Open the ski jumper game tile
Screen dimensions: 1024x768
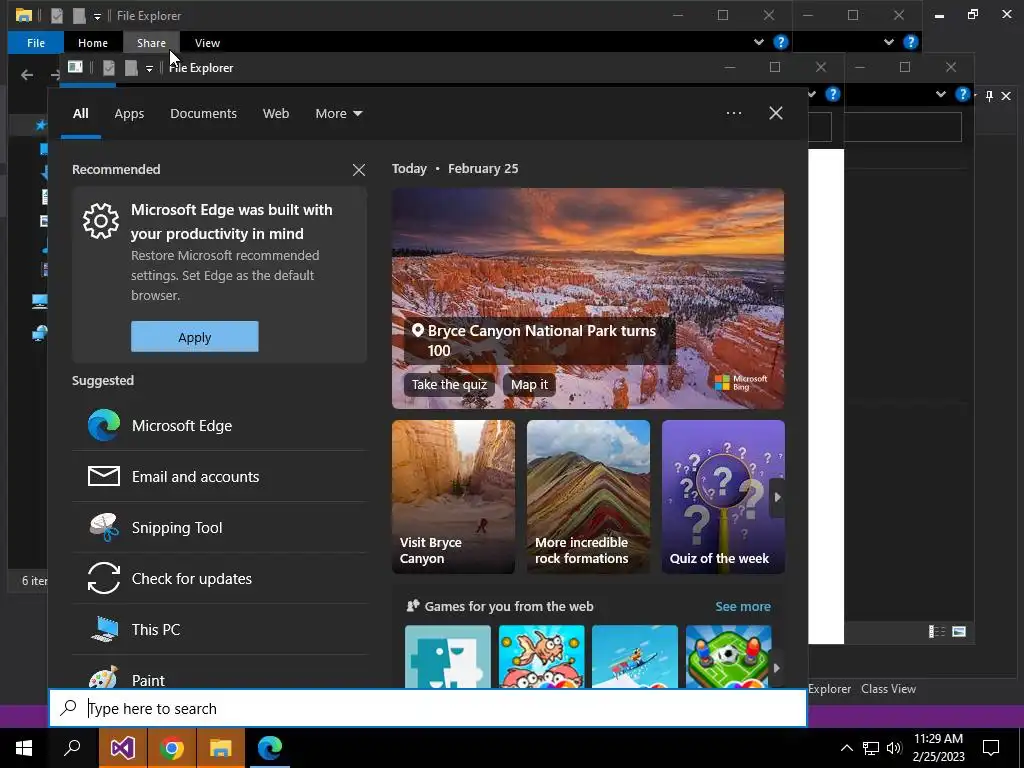635,656
